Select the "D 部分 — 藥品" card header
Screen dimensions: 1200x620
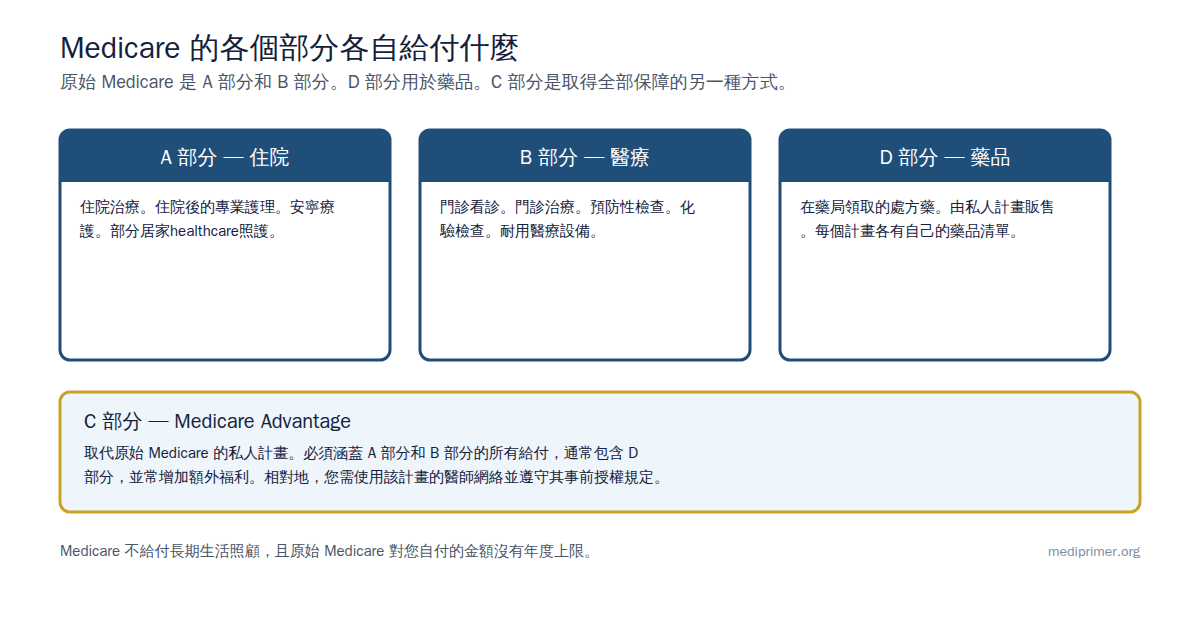pos(945,157)
